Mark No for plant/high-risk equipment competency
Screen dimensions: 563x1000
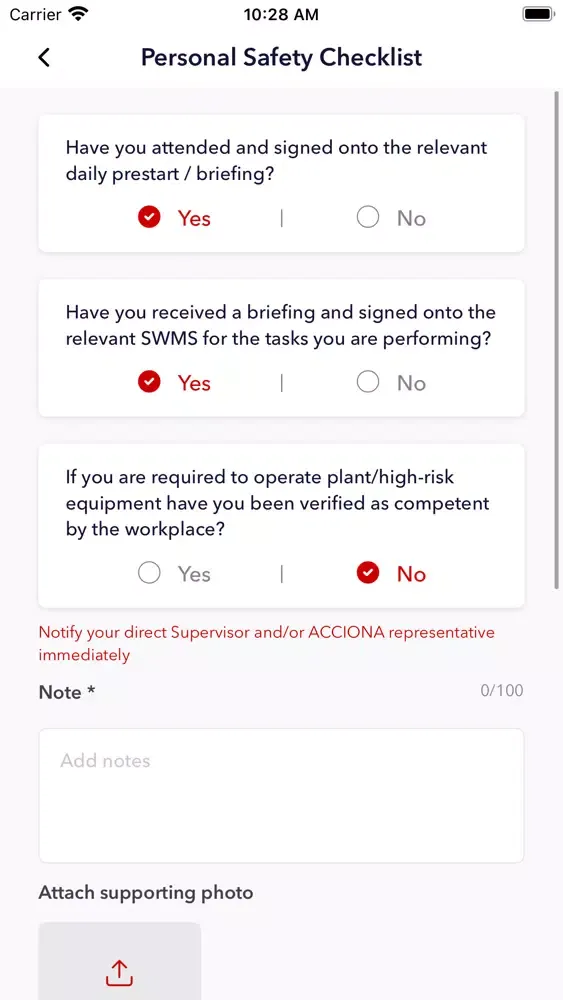coord(391,574)
